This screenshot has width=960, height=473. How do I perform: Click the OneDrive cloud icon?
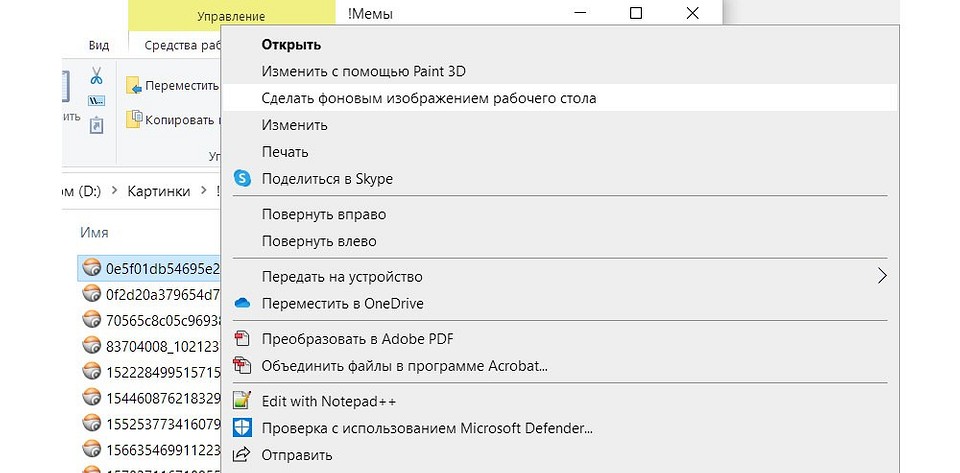pos(243,303)
